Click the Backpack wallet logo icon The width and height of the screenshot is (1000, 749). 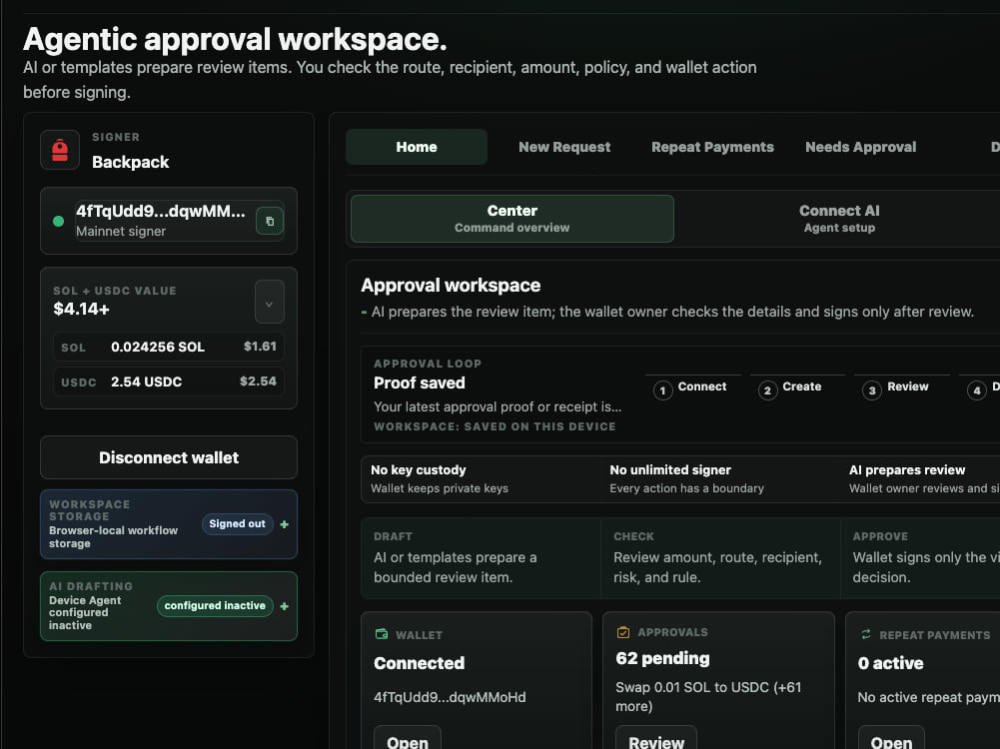[x=60, y=151]
